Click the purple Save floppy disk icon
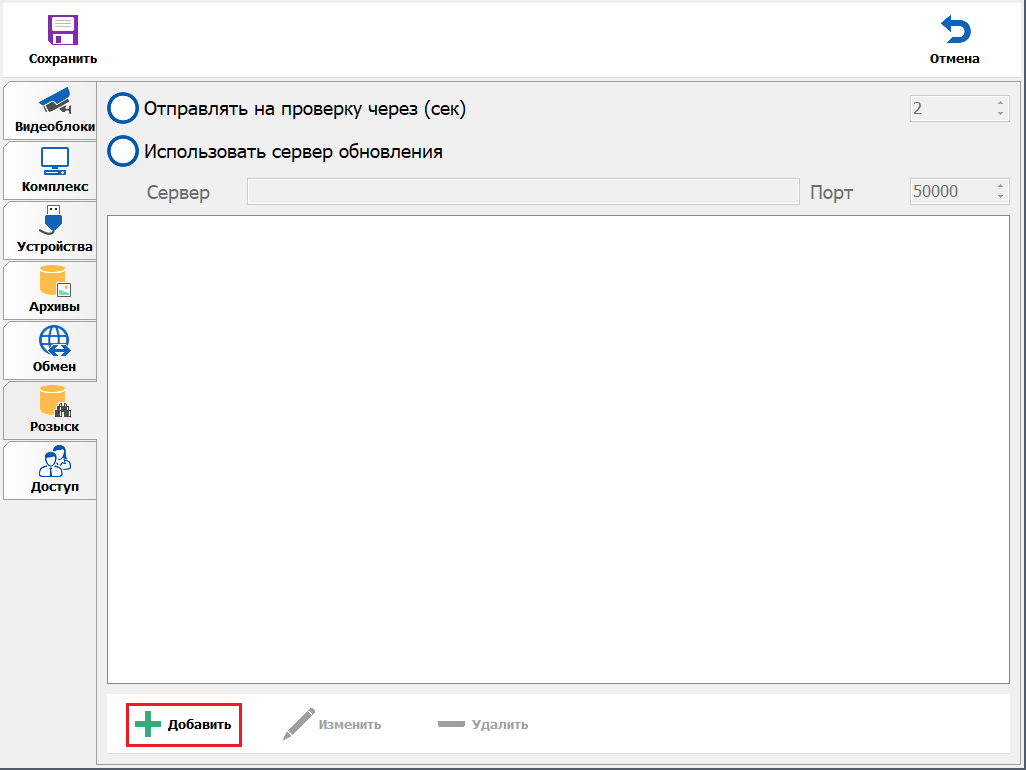The height and width of the screenshot is (770, 1026). click(x=62, y=30)
